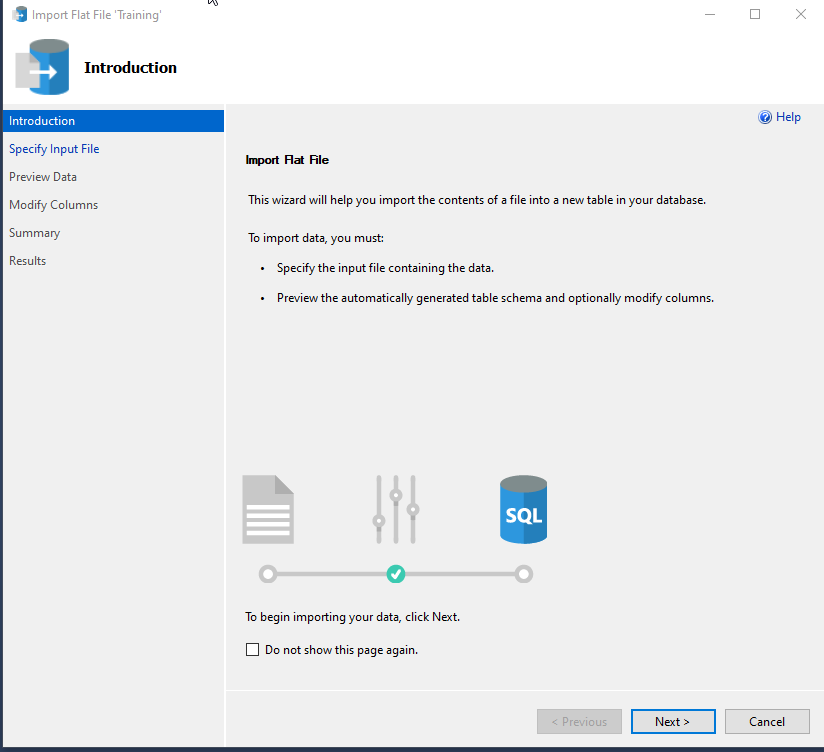The width and height of the screenshot is (824, 752).
Task: Select Summary step in sidebar
Action: coord(34,233)
